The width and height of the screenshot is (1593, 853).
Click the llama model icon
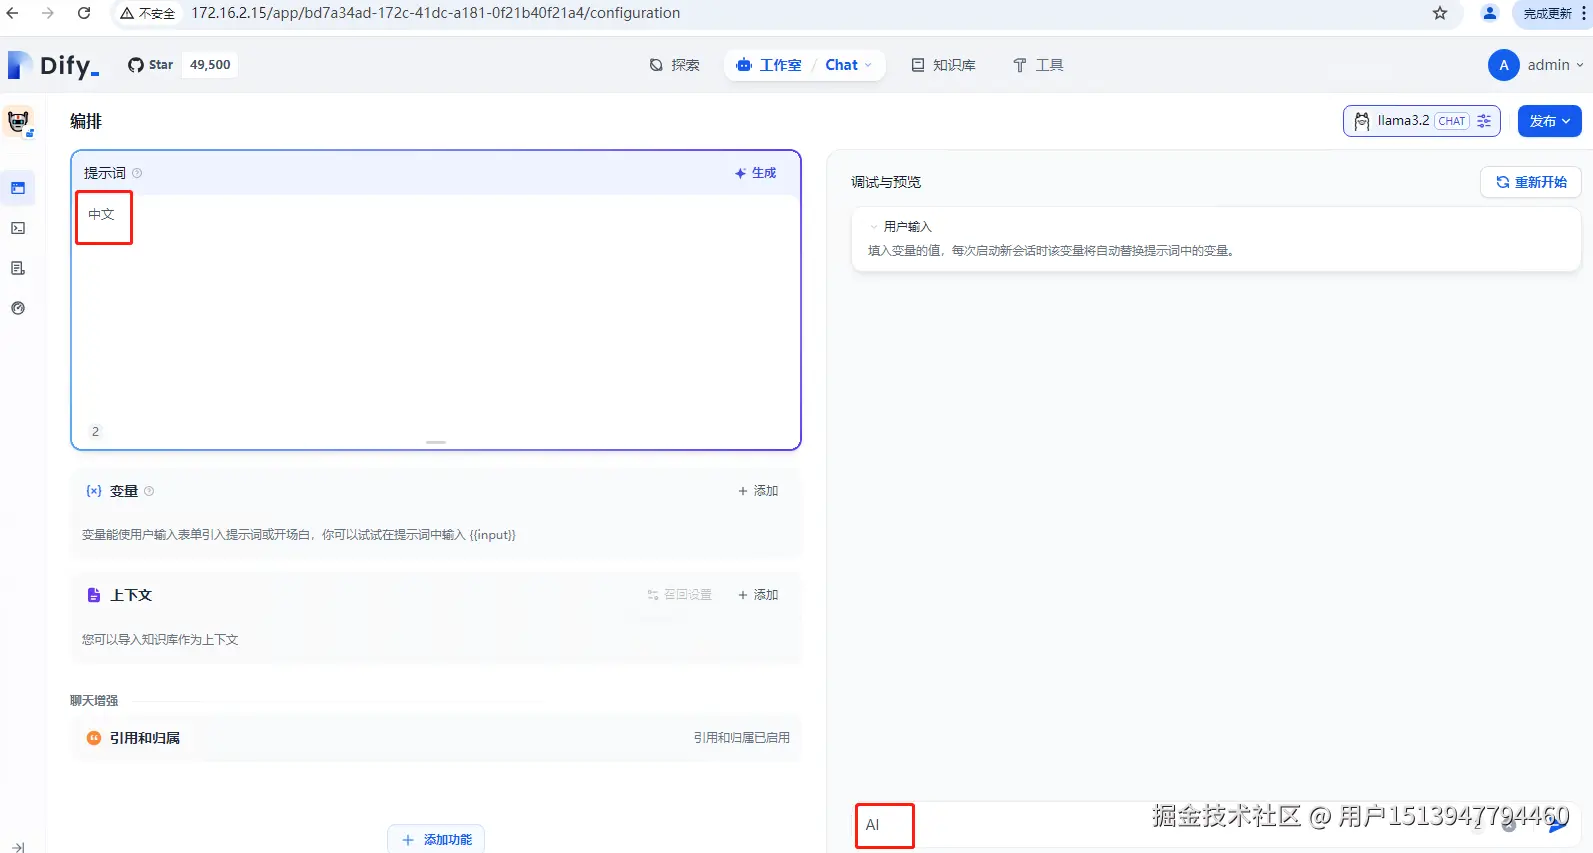point(1361,121)
